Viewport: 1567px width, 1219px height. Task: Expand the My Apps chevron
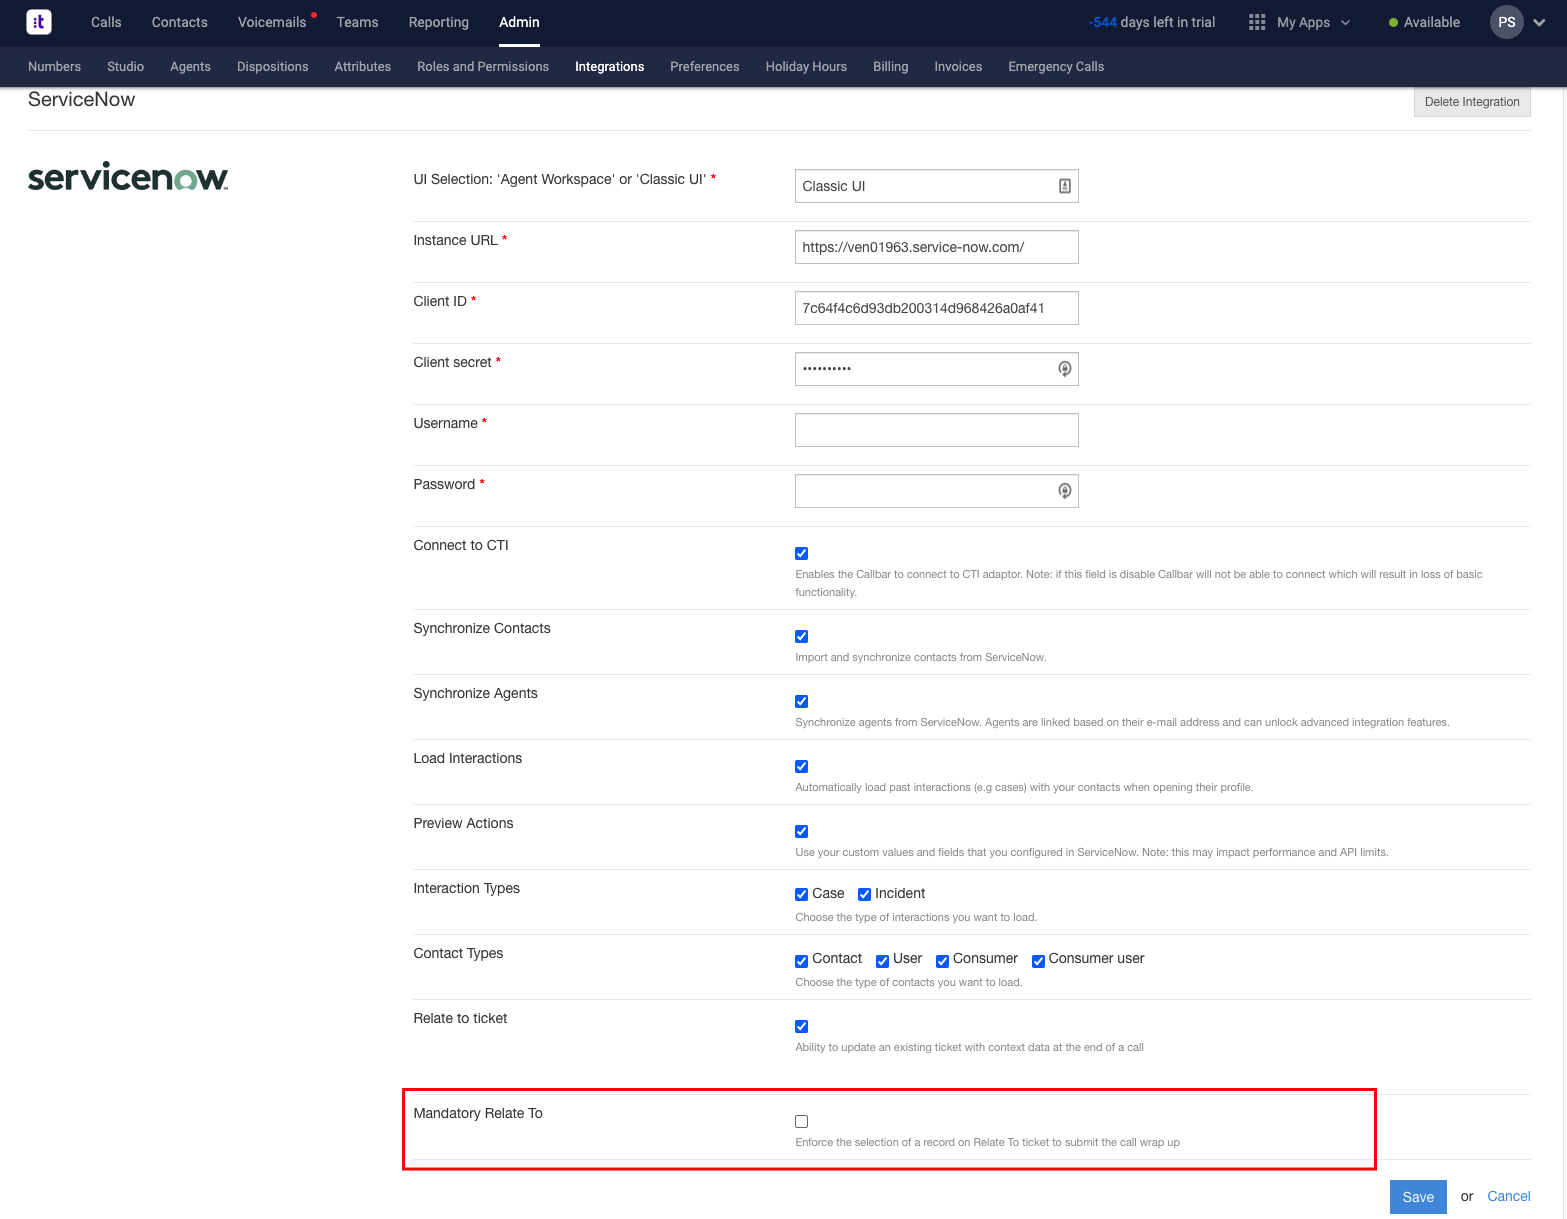point(1347,22)
